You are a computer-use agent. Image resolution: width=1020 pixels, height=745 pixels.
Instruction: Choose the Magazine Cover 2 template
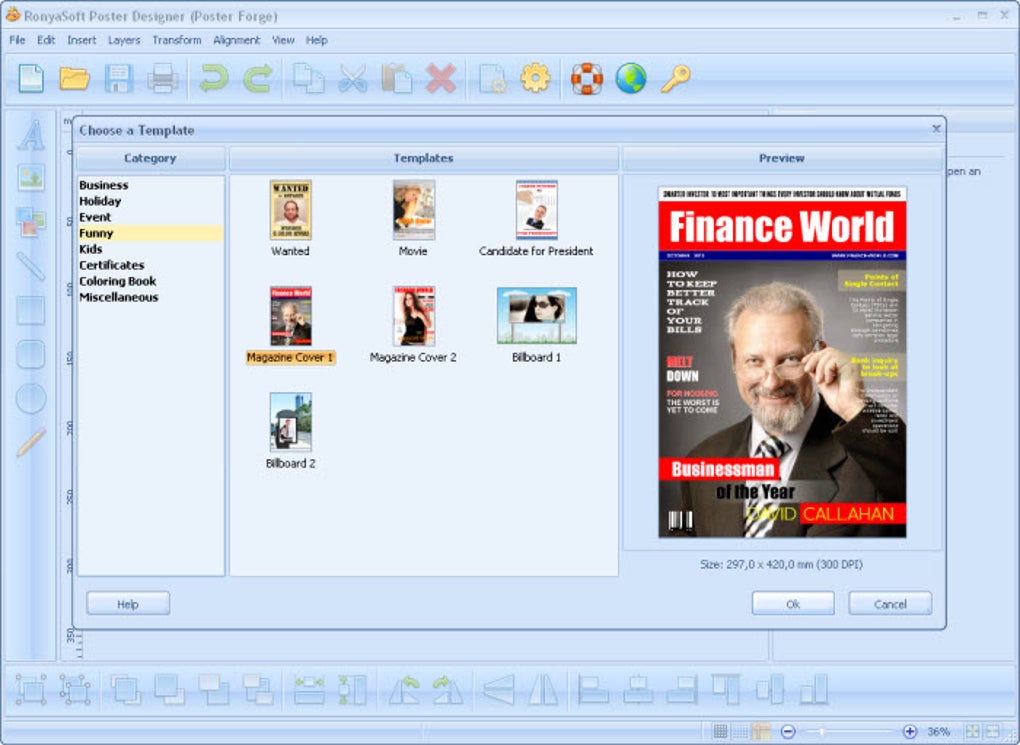413,316
